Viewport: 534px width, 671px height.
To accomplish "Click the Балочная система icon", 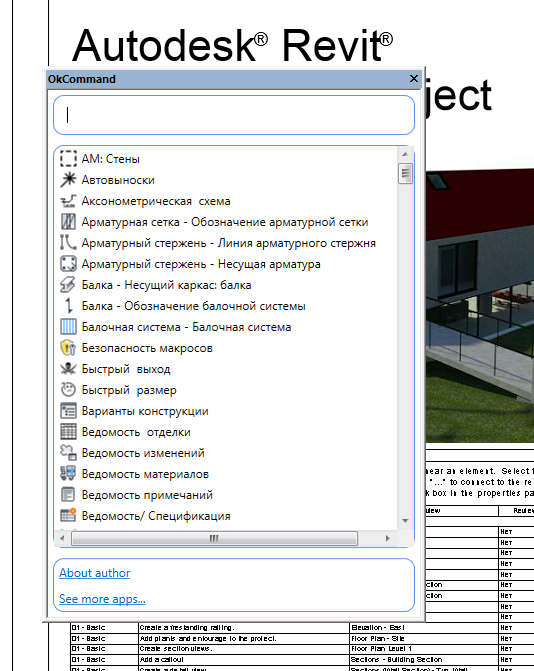I will (68, 327).
